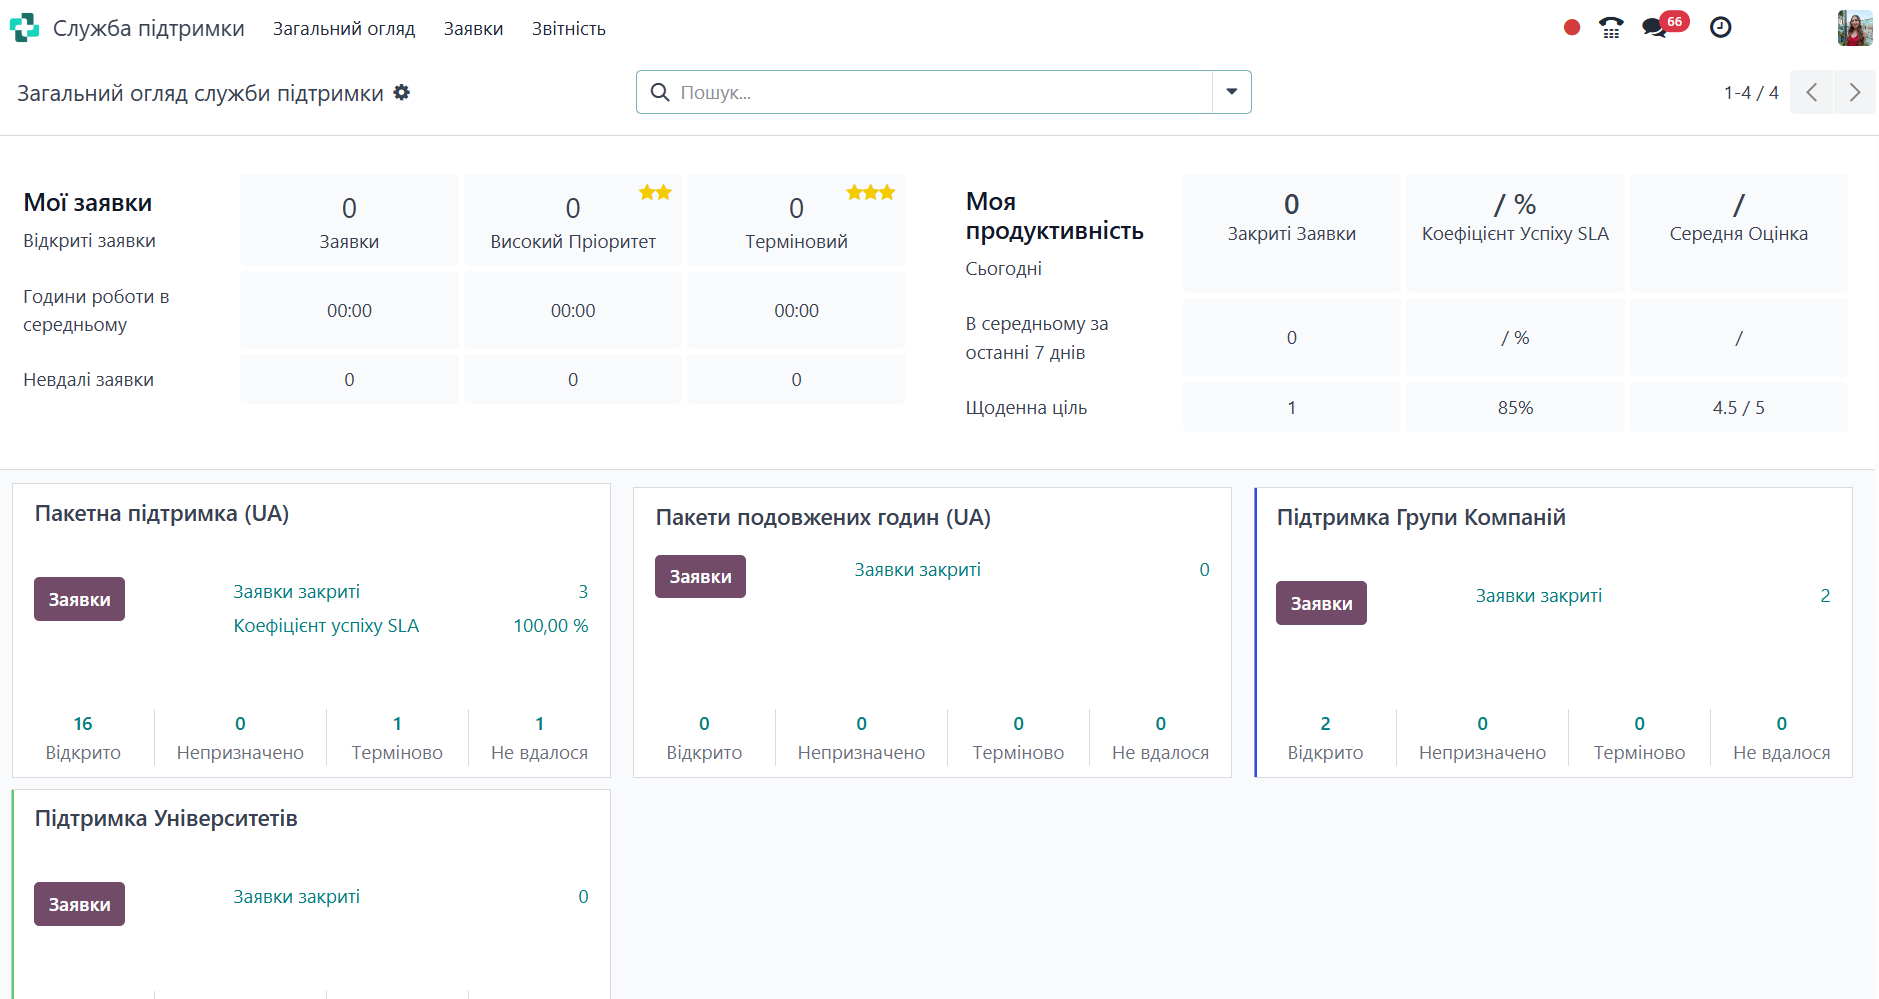Click Підтримка Університетів card title

point(166,819)
